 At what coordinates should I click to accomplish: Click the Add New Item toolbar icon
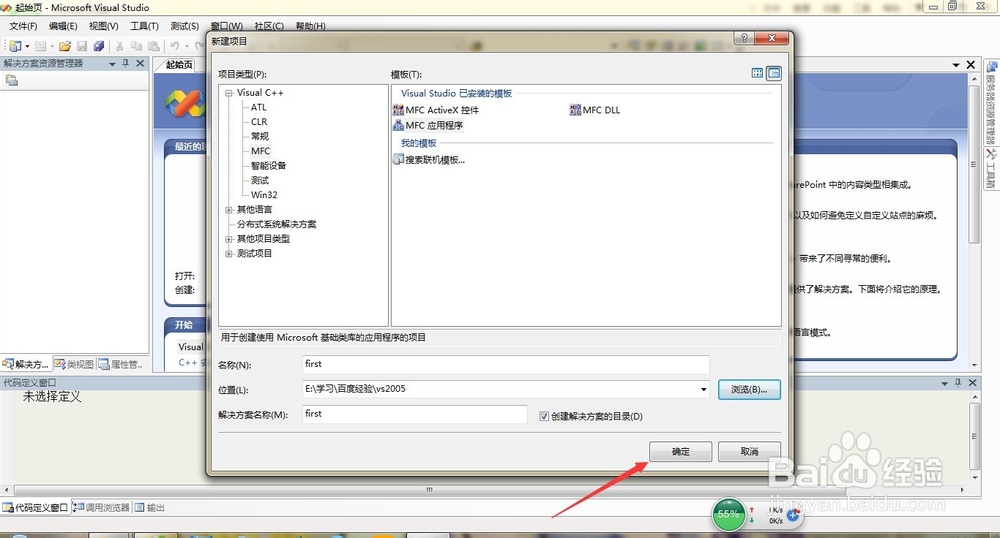point(40,46)
